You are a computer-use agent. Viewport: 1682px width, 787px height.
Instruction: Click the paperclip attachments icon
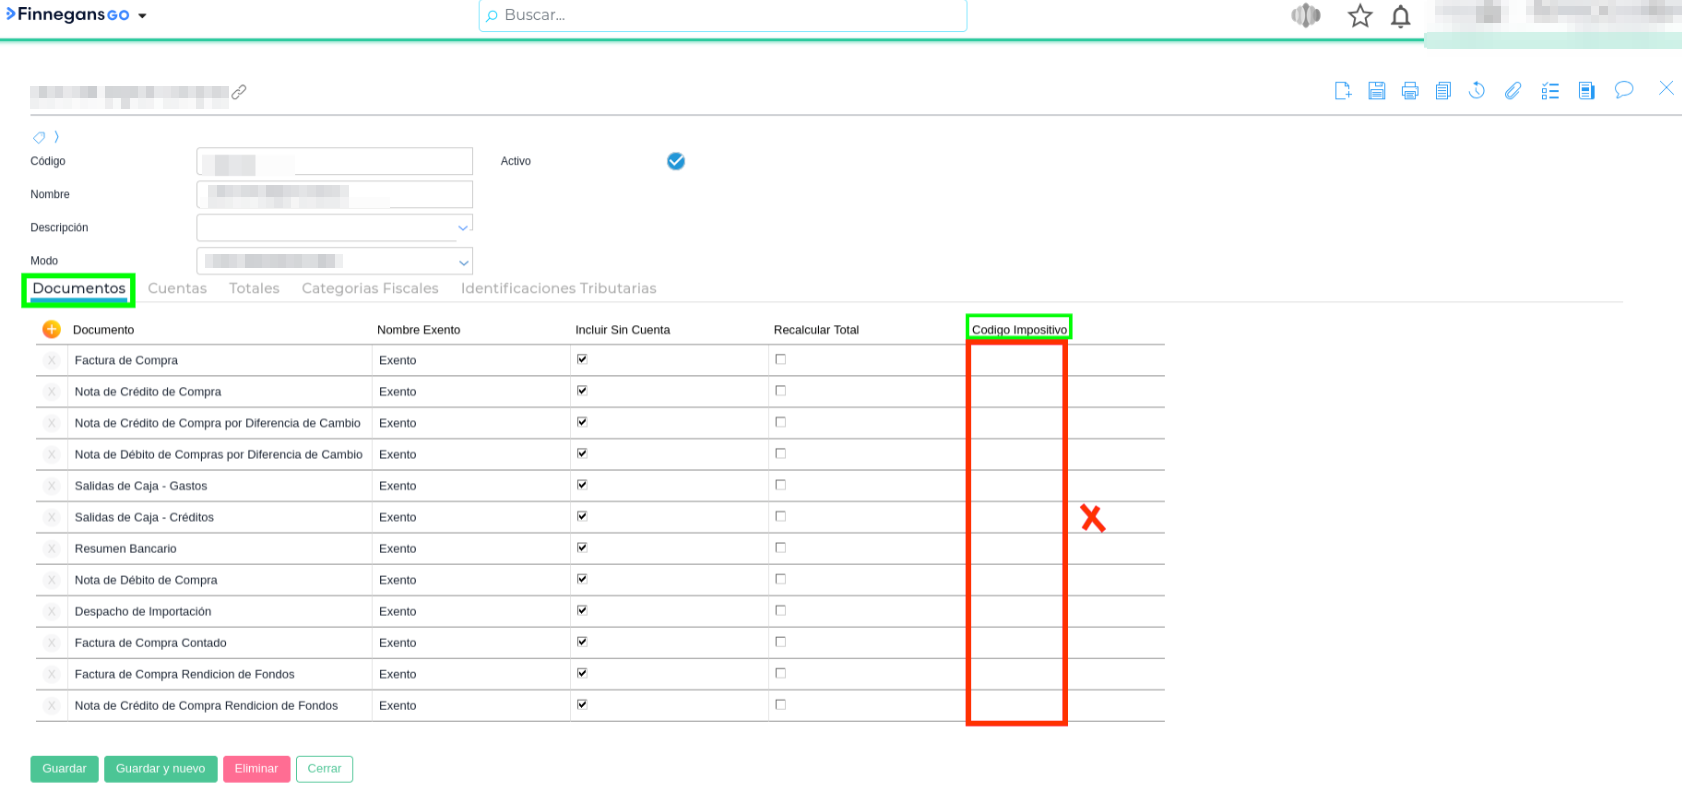[x=1513, y=91]
